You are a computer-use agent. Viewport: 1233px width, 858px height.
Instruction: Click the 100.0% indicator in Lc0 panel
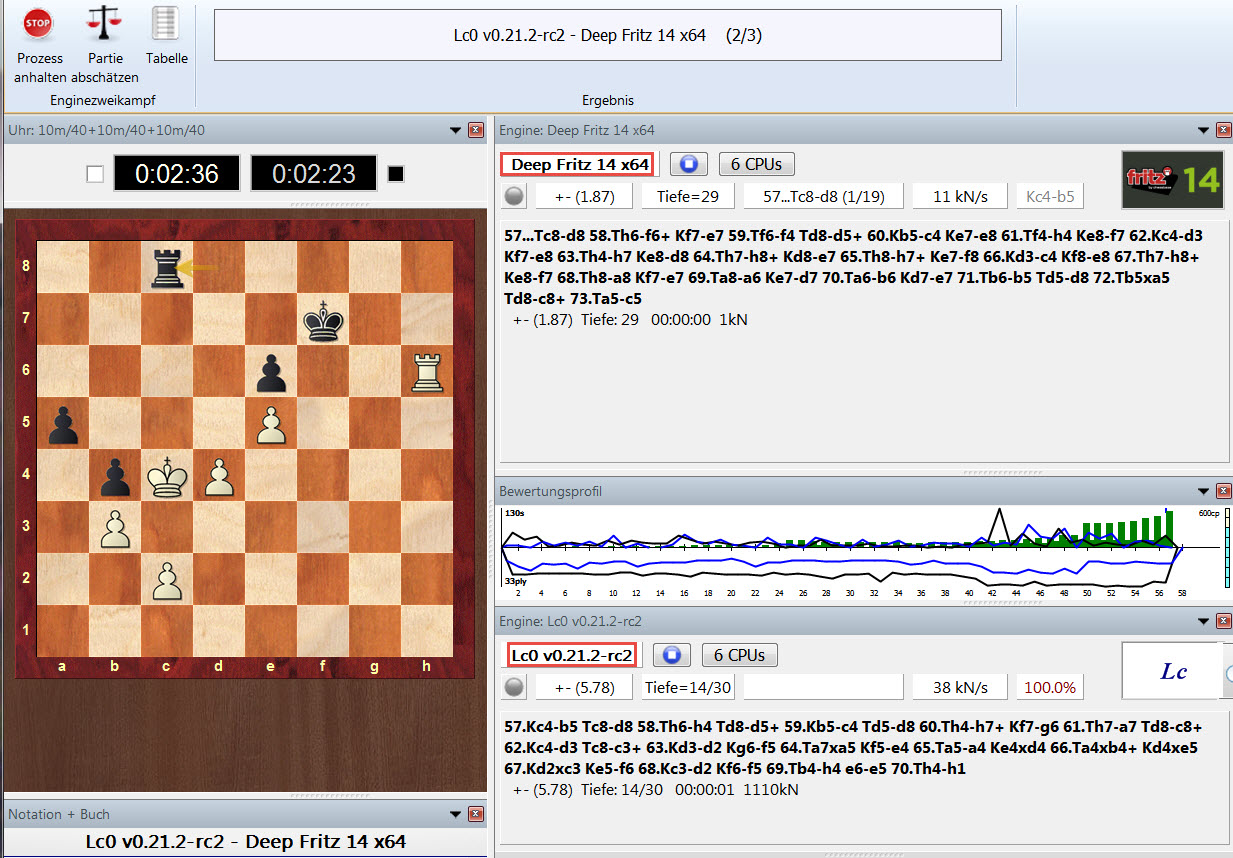1050,687
